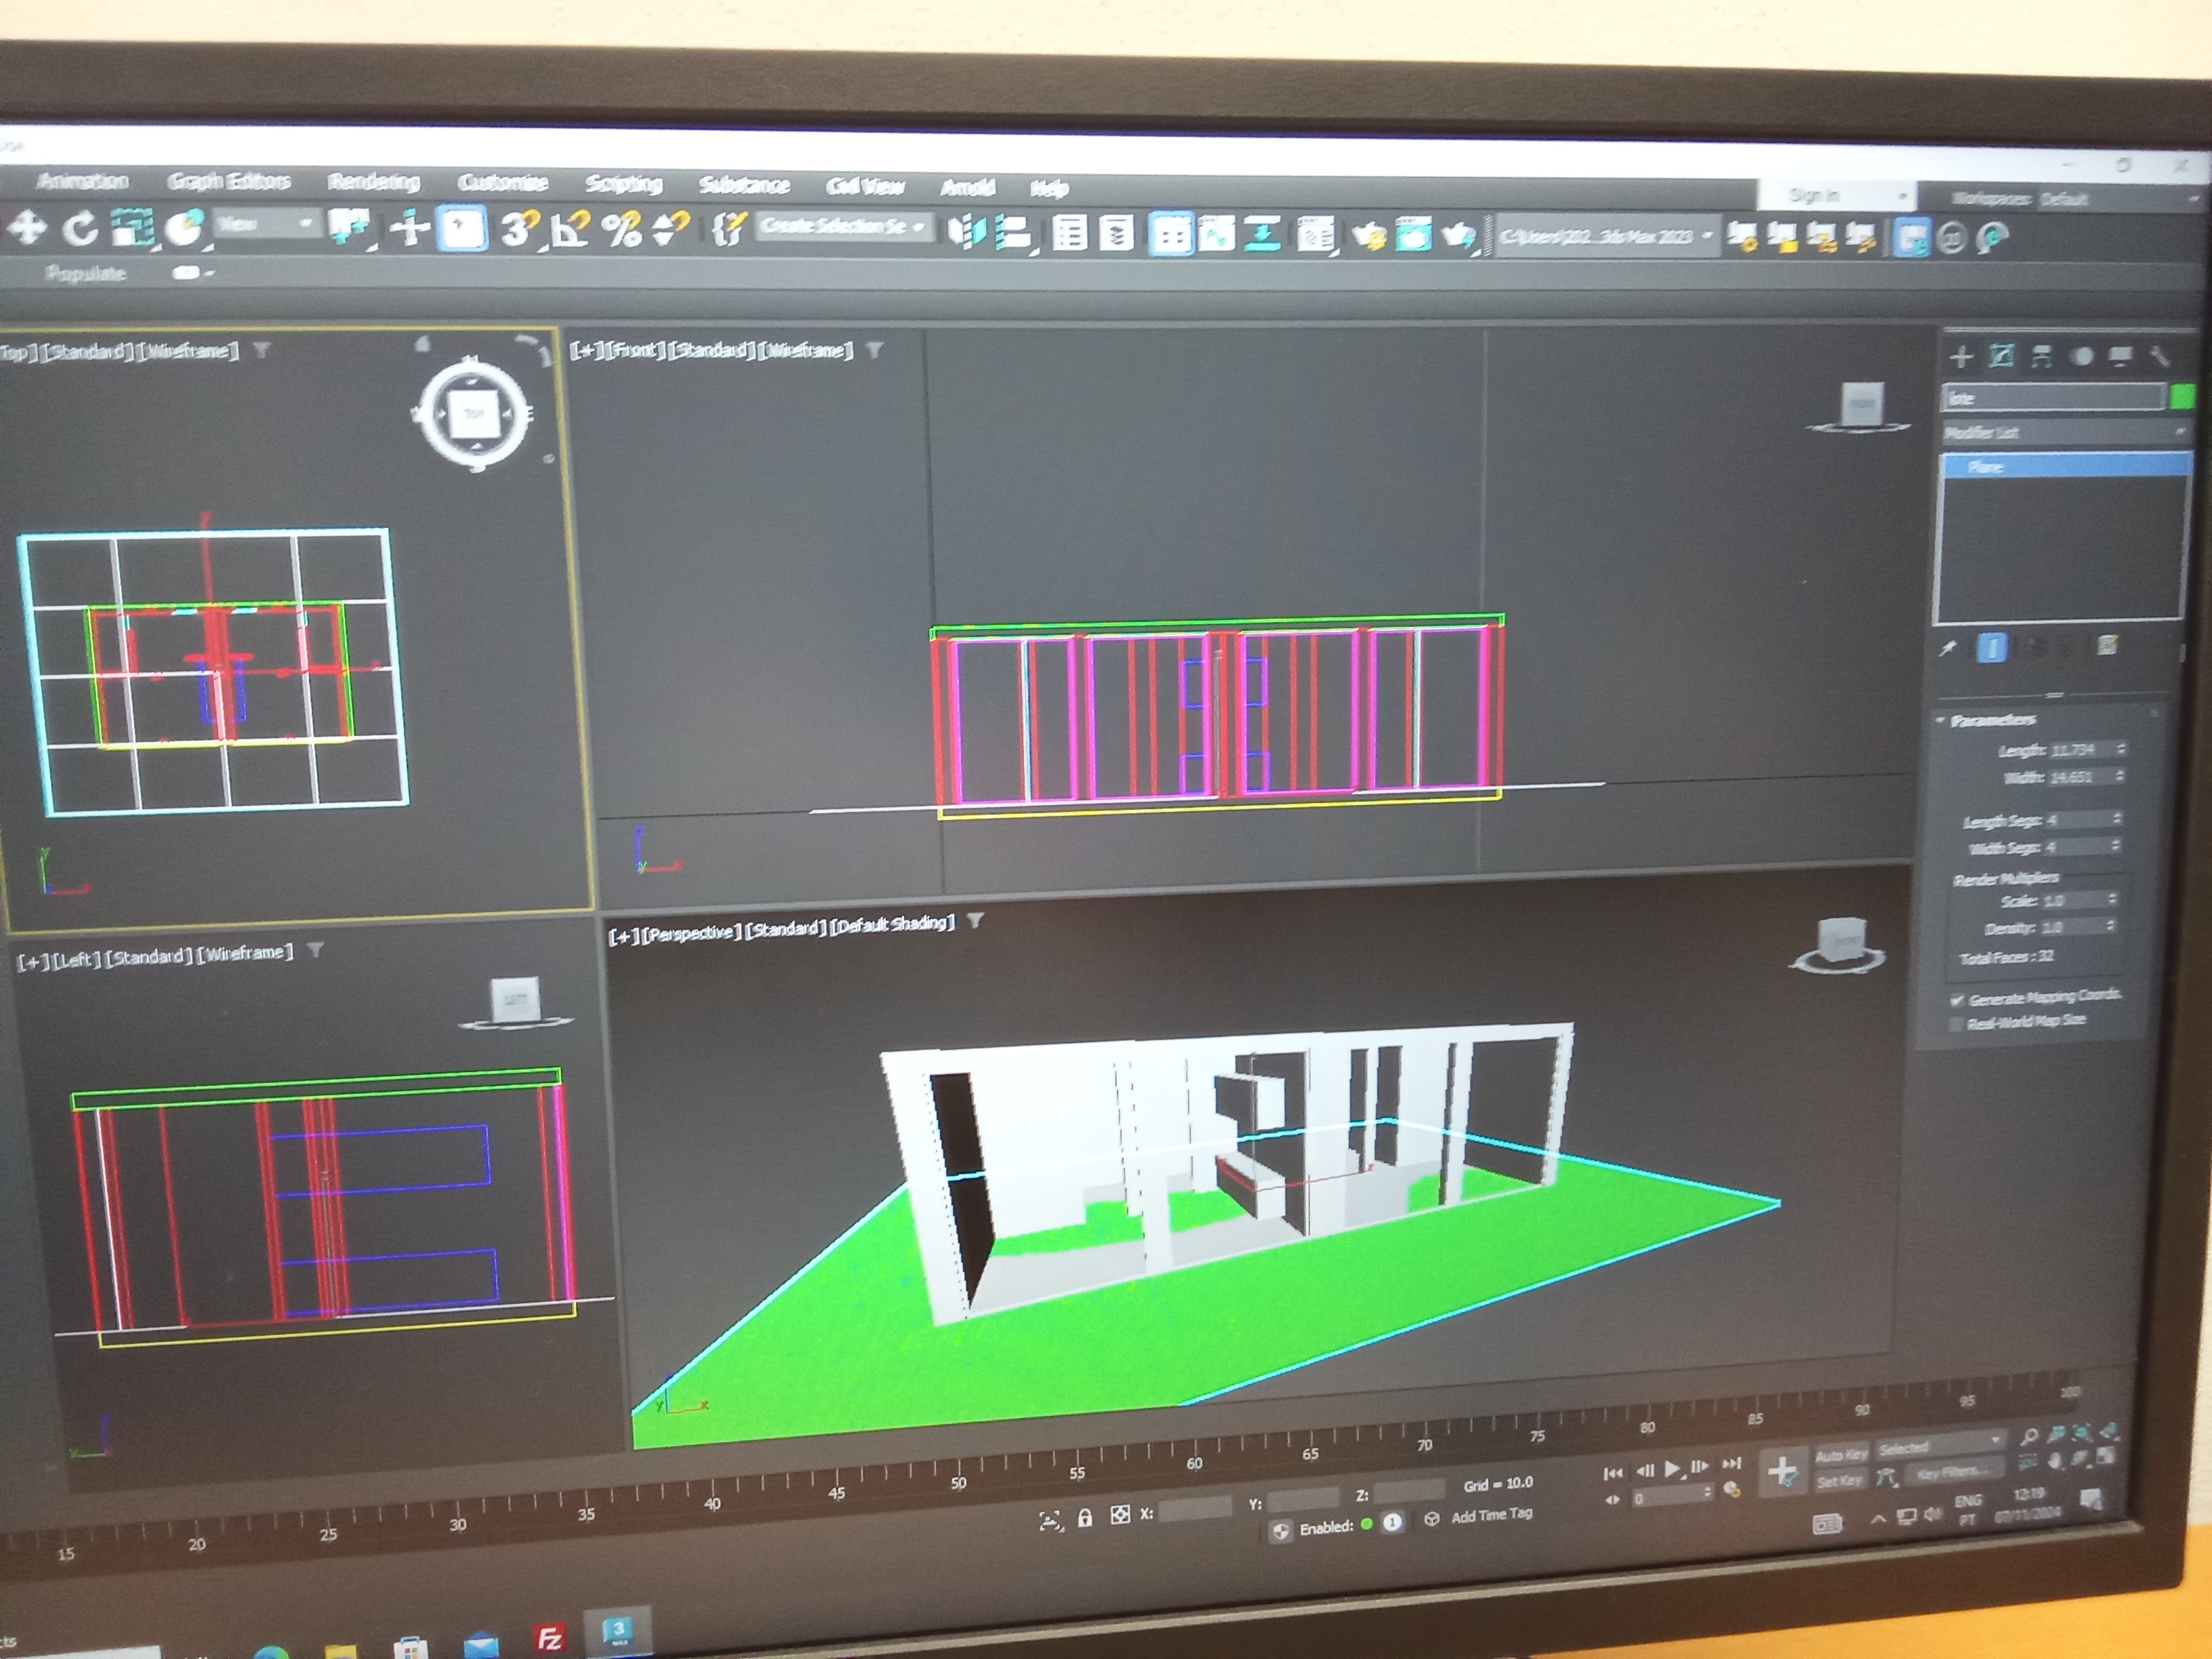Screen dimensions: 2212x1659
Task: Click the Auto Key button
Action: point(1841,1456)
